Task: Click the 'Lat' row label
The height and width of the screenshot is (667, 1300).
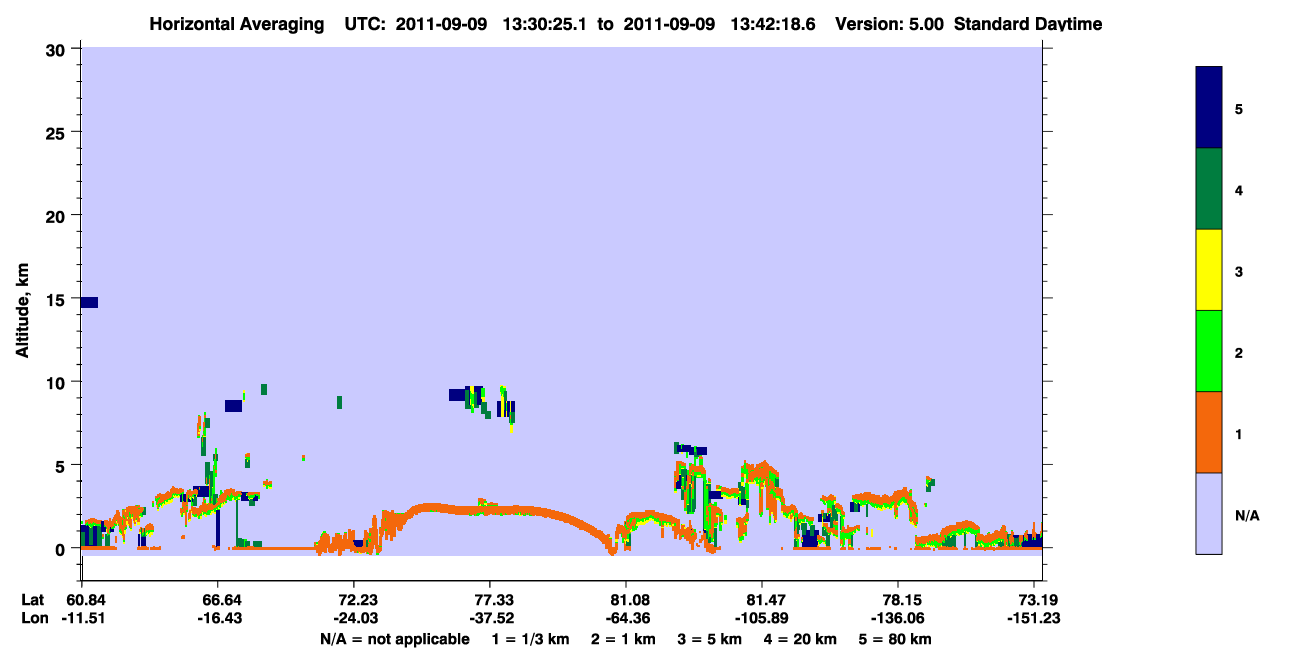Action: point(32,599)
